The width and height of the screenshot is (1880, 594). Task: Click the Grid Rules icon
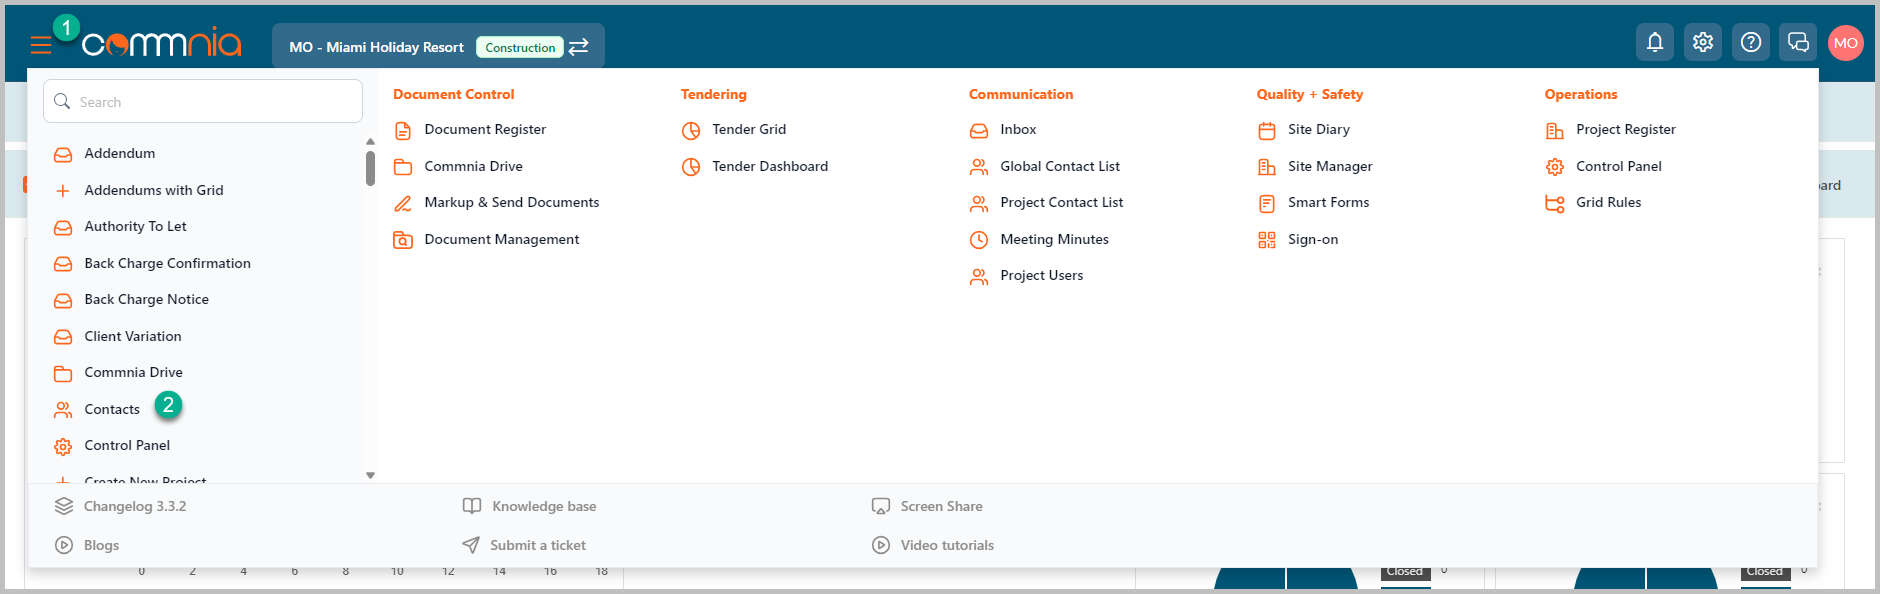click(1555, 203)
